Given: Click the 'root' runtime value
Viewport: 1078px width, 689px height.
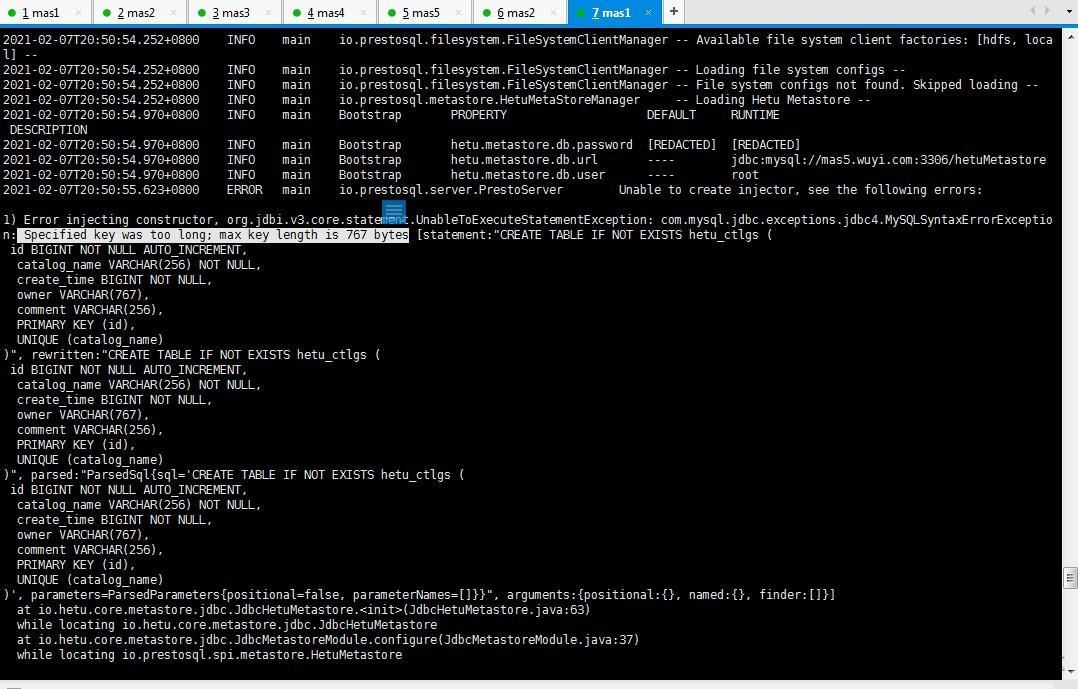Looking at the screenshot, I should pyautogui.click(x=745, y=175).
